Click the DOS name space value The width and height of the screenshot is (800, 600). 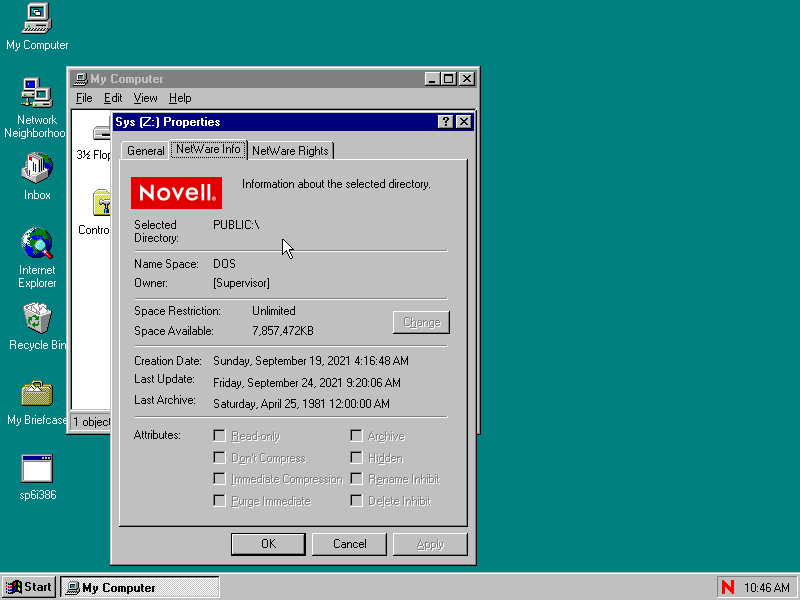coord(224,264)
